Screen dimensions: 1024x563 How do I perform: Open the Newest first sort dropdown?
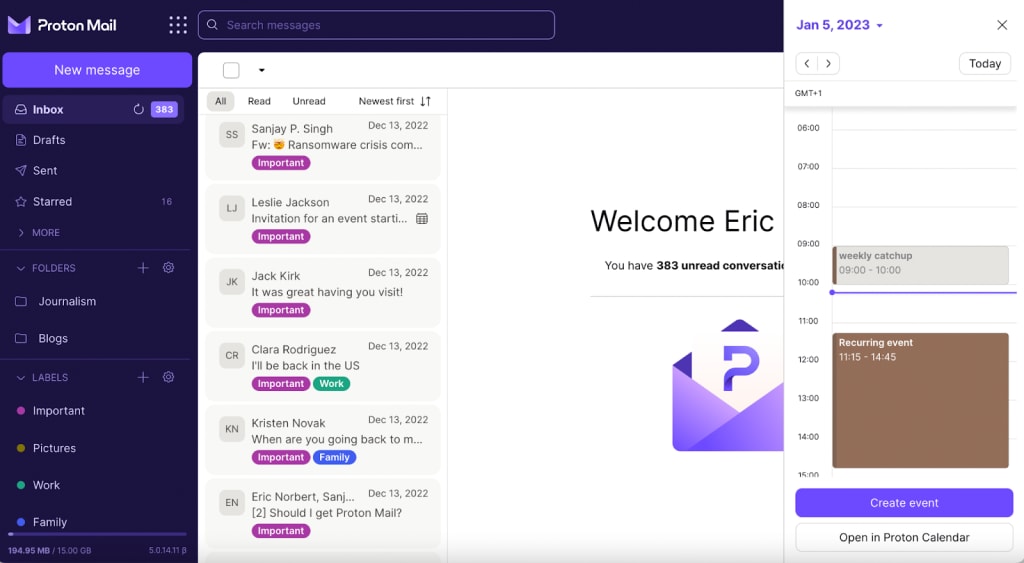(x=394, y=101)
